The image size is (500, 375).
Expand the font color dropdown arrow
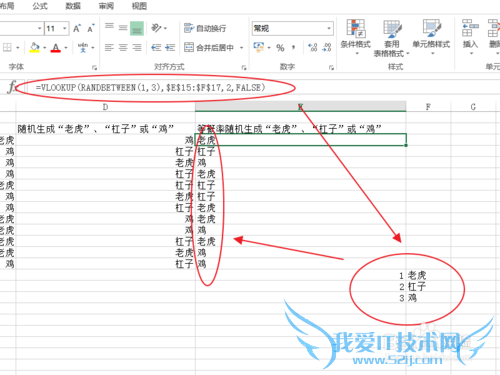click(x=66, y=48)
